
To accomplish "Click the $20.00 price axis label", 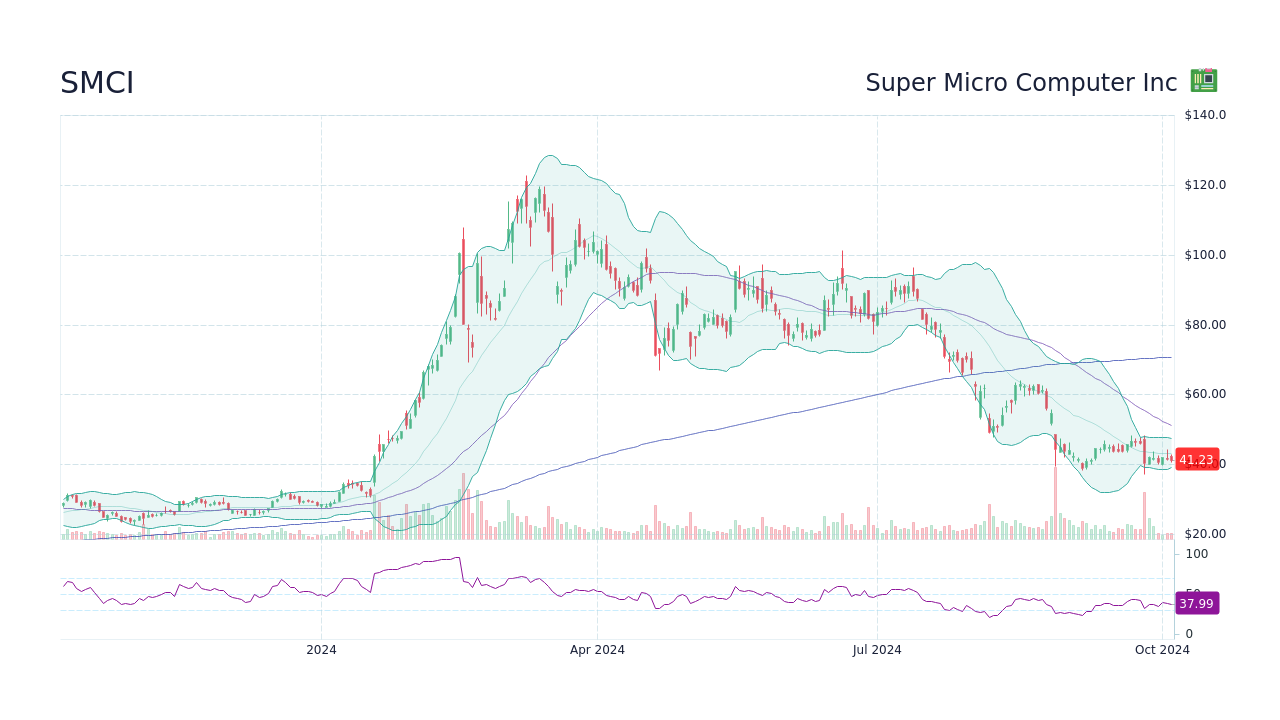I will pyautogui.click(x=1205, y=534).
